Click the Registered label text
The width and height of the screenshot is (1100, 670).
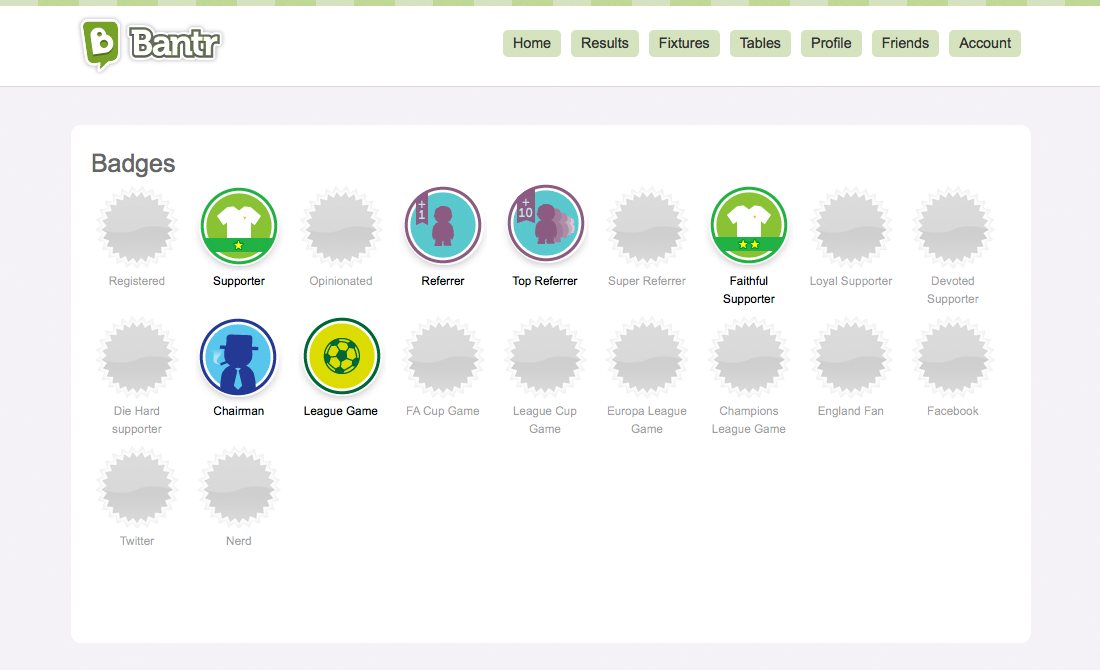(137, 281)
